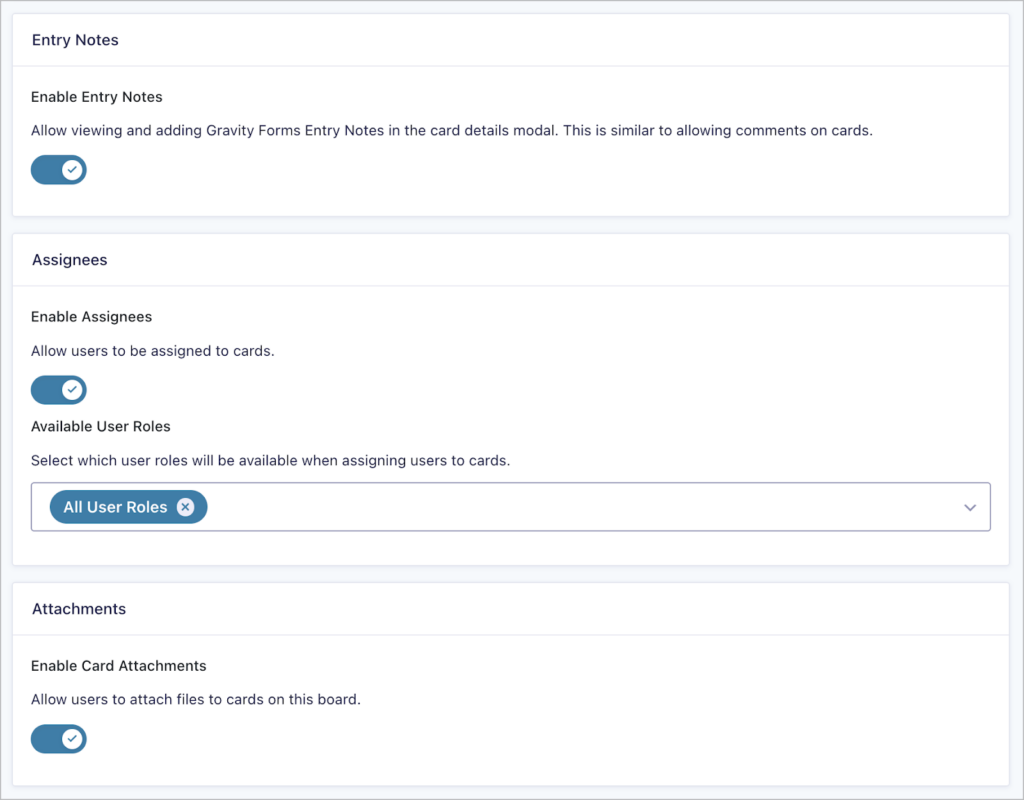This screenshot has height=800, width=1024.
Task: Remove the All User Roles tag
Action: (185, 507)
